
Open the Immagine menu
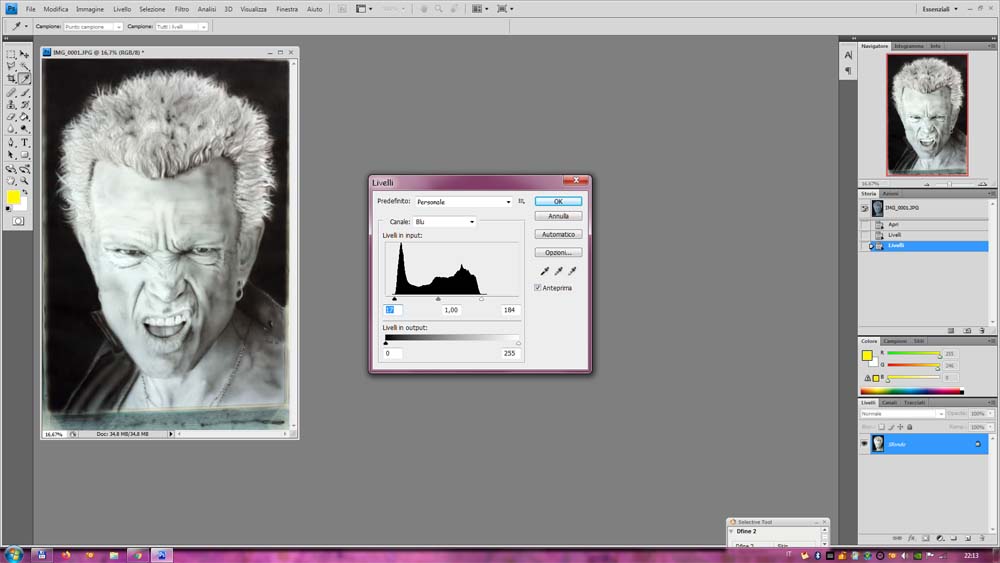point(90,9)
